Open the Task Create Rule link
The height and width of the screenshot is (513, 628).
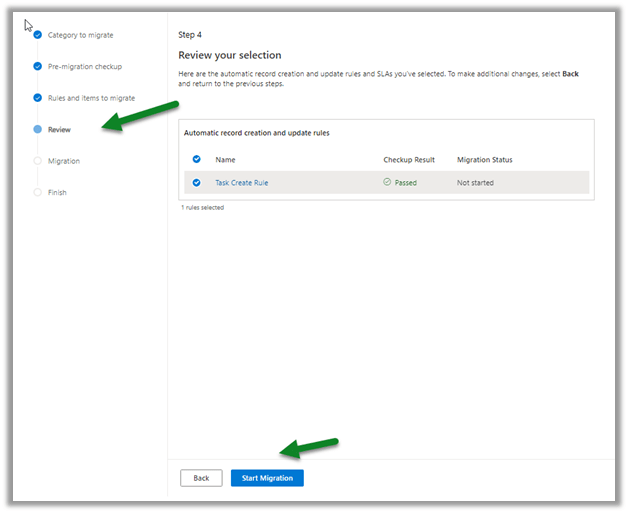pos(241,183)
